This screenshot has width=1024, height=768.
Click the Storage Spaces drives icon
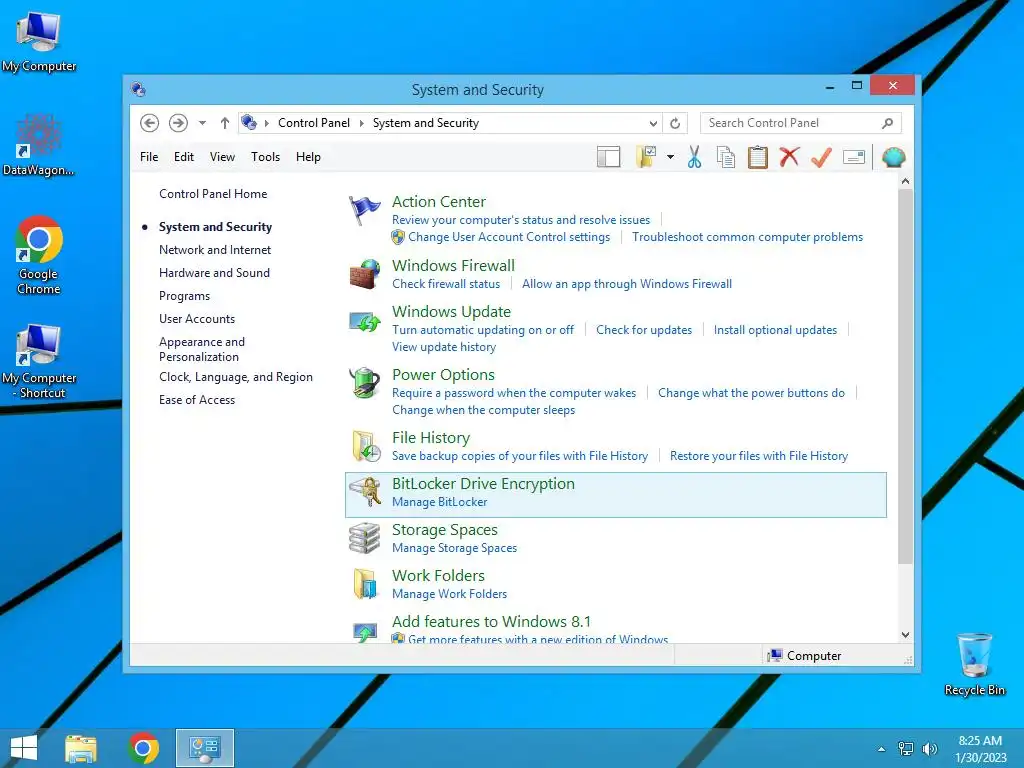click(364, 538)
